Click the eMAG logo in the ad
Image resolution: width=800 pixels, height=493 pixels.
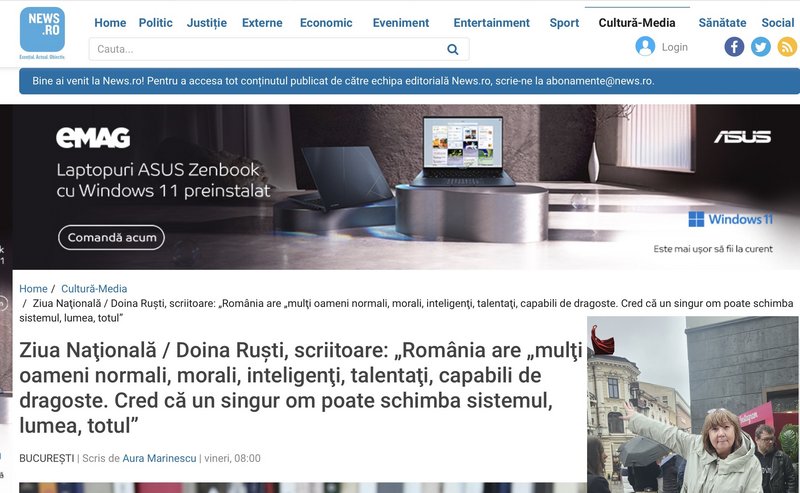click(x=93, y=138)
